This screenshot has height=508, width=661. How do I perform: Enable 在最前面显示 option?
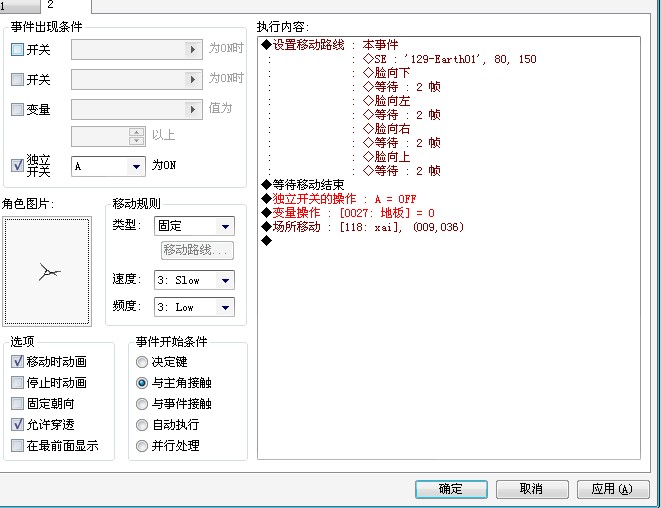17,445
